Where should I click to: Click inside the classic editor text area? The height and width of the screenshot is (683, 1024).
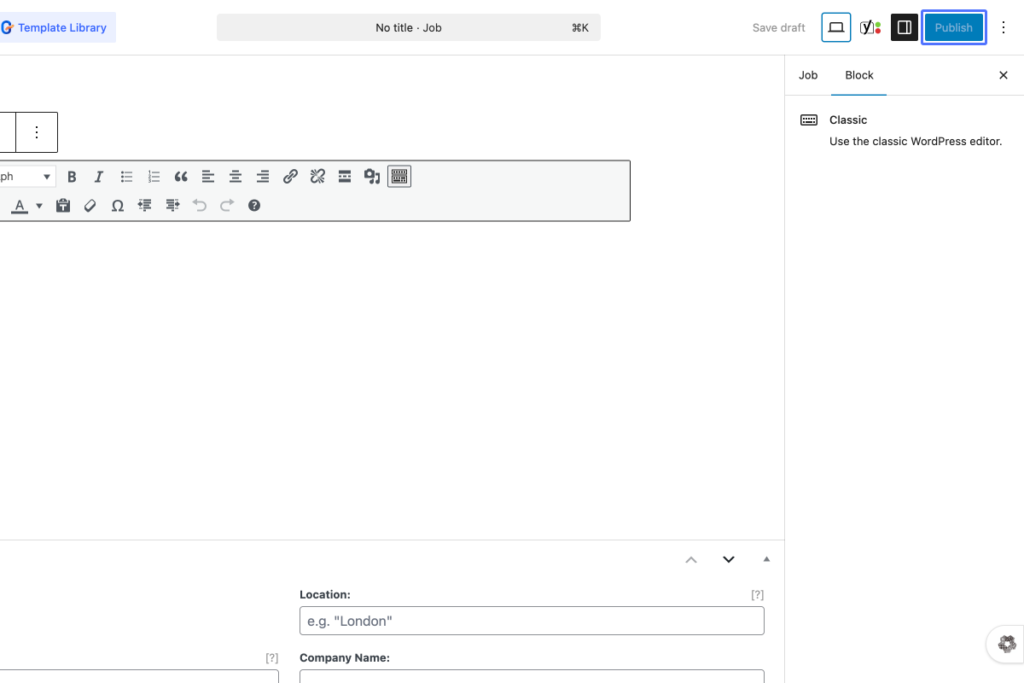313,379
